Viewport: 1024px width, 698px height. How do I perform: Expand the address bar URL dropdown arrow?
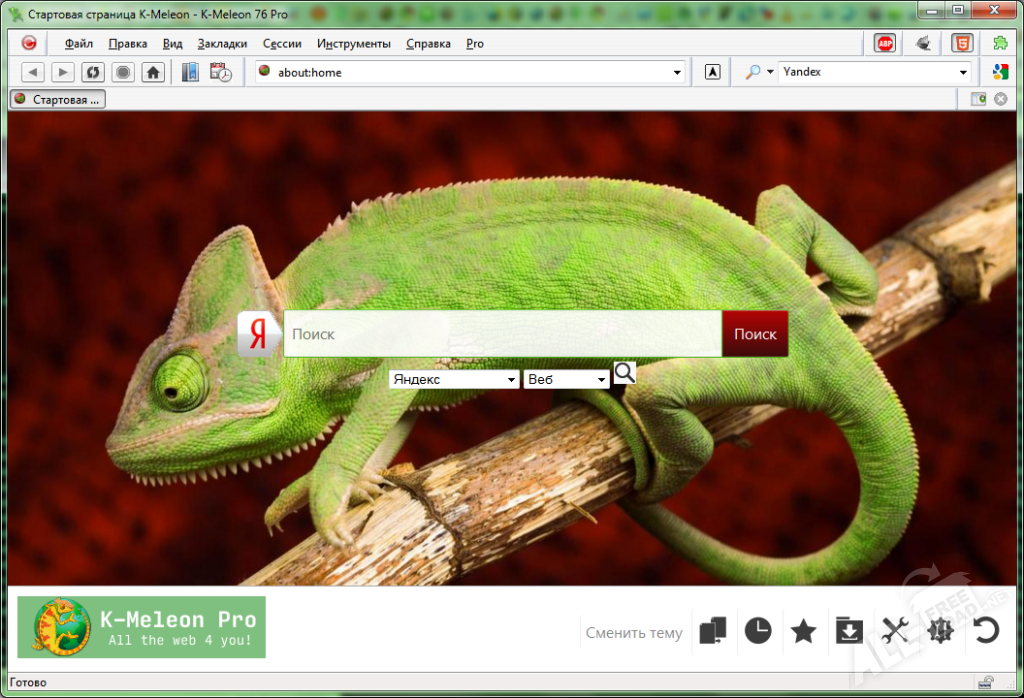point(677,72)
